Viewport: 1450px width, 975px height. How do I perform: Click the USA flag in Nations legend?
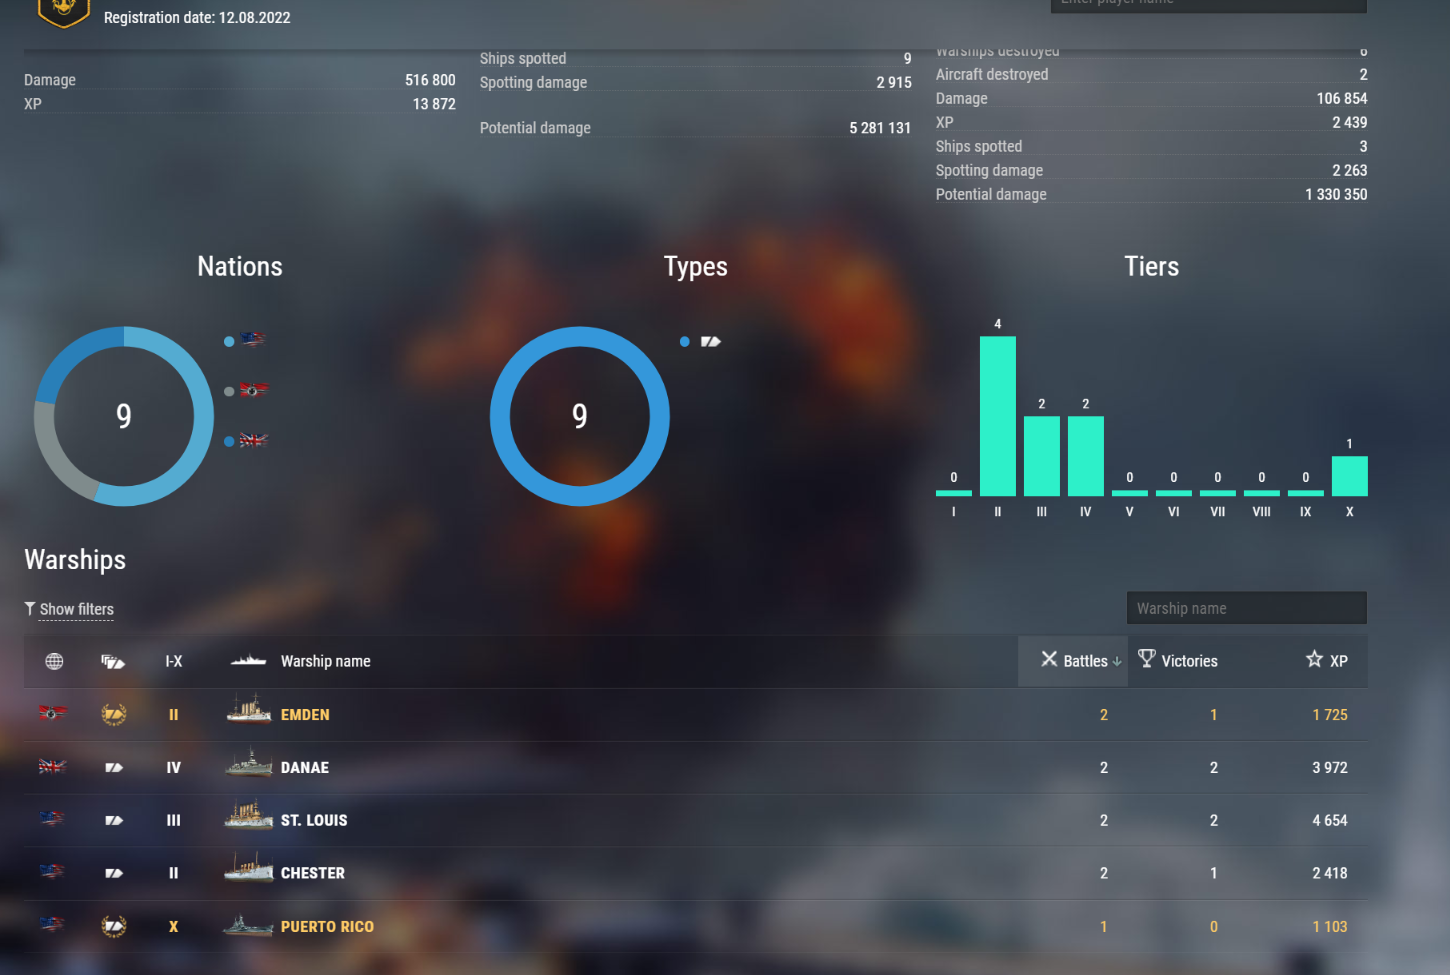(x=253, y=340)
